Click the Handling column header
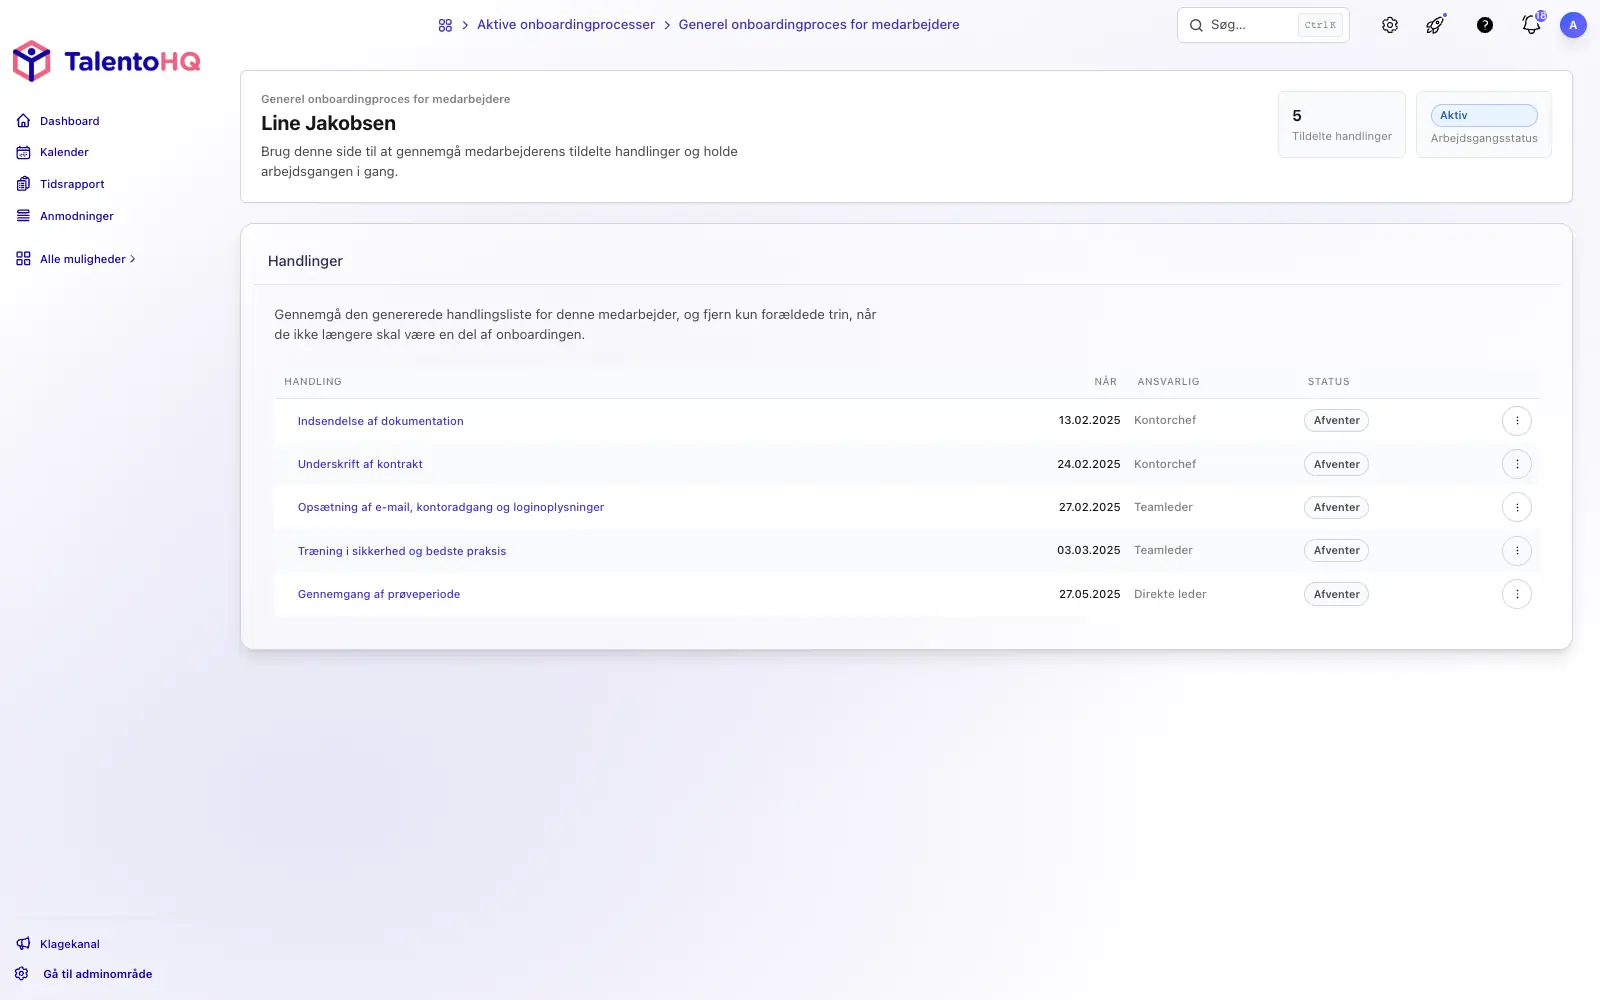1600x1000 pixels. click(x=313, y=382)
